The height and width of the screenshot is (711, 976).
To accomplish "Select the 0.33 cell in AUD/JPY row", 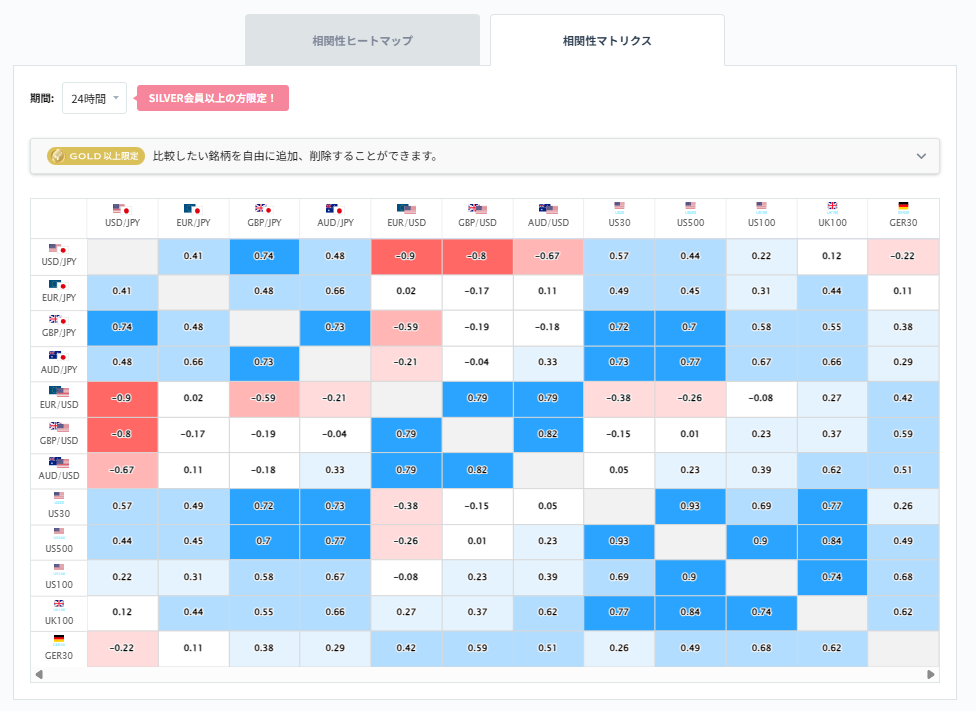I will click(548, 362).
